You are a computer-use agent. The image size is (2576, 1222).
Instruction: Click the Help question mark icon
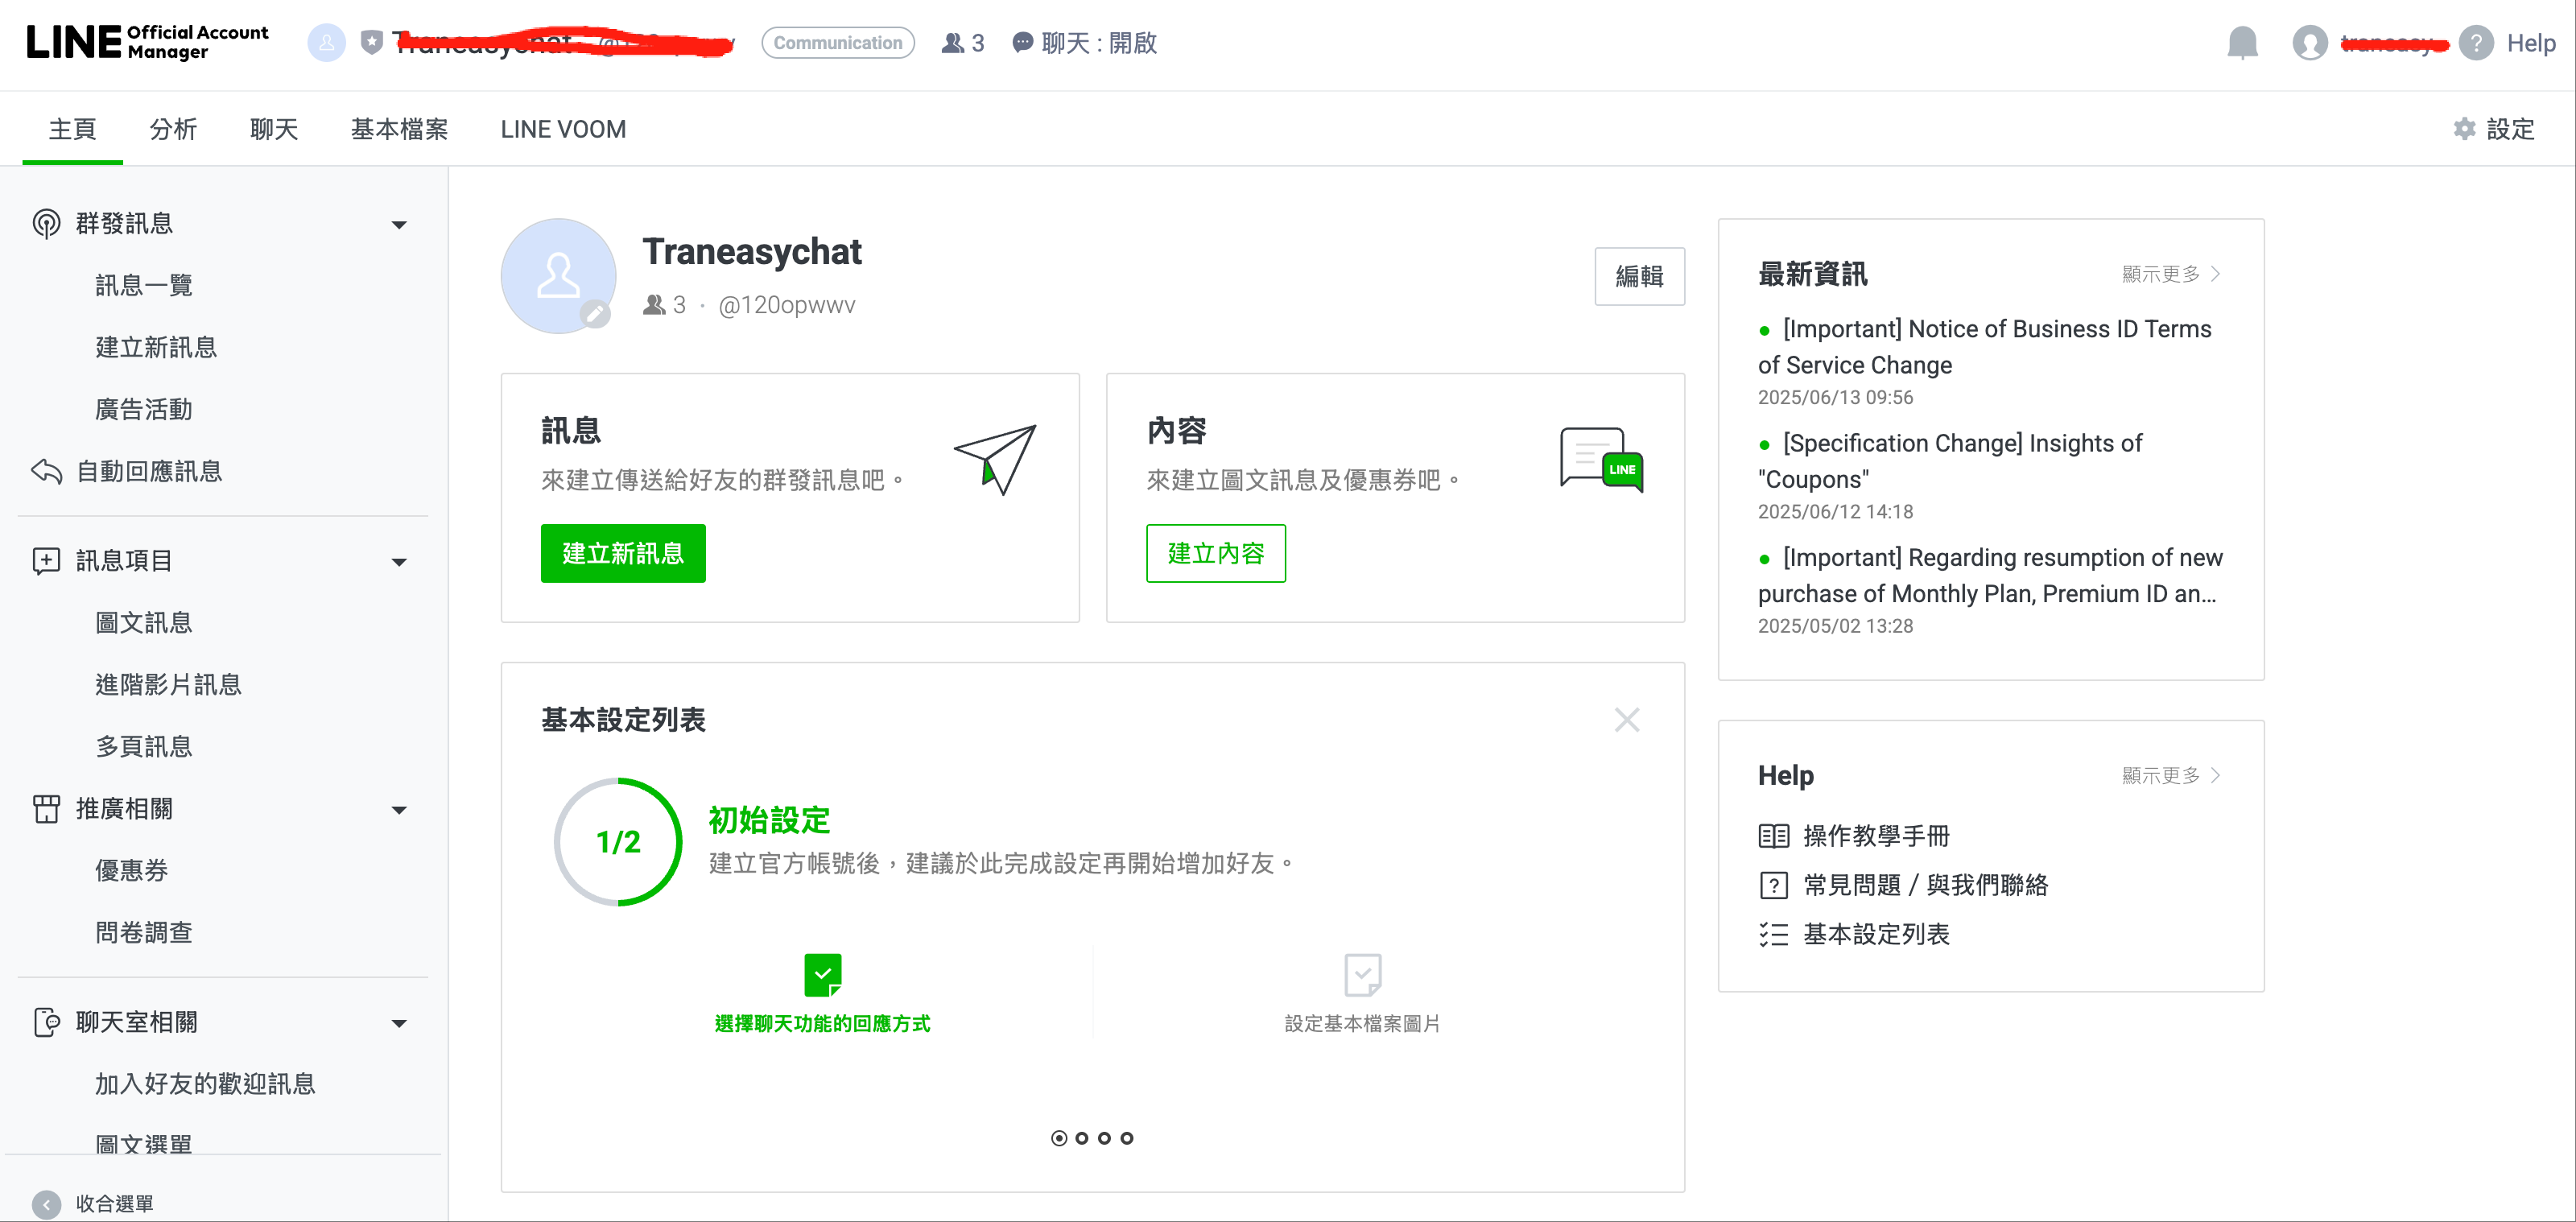(2475, 43)
